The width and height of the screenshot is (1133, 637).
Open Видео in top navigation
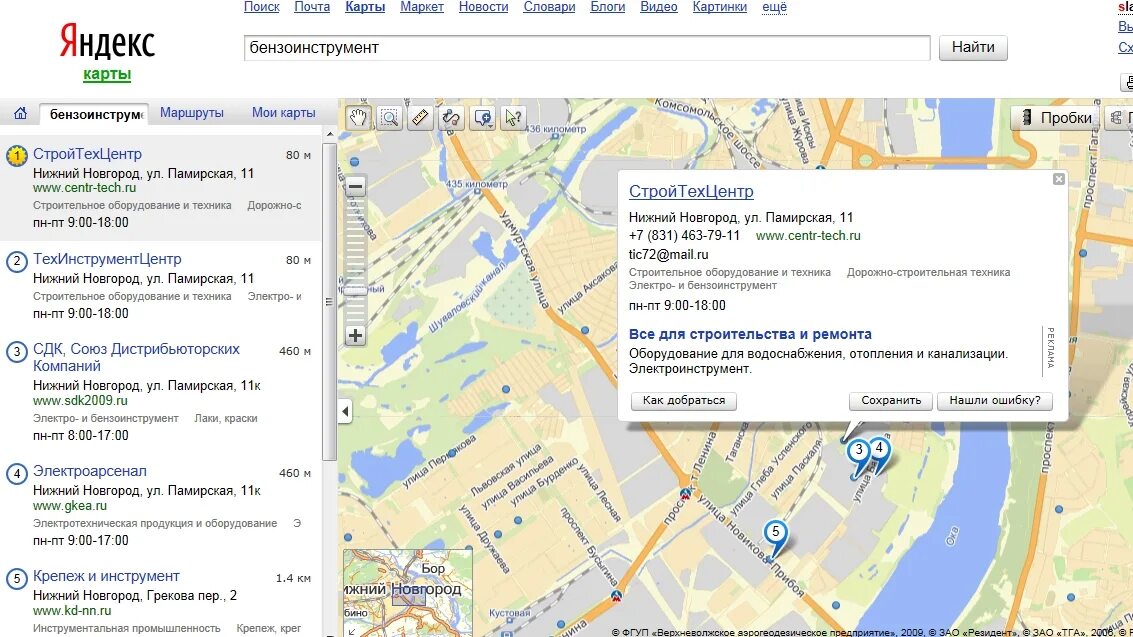click(x=659, y=6)
